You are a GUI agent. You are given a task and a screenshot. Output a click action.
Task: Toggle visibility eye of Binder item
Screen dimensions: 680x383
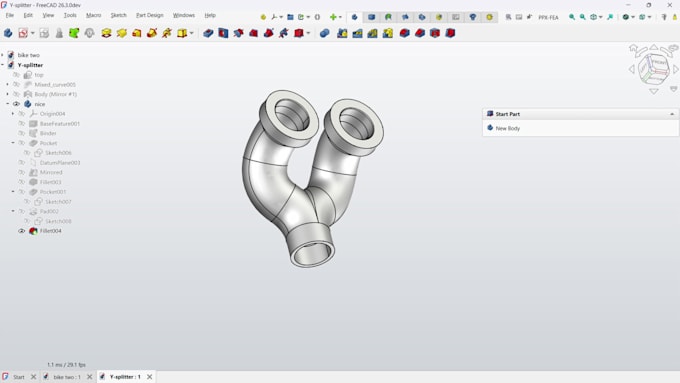[x=21, y=133]
